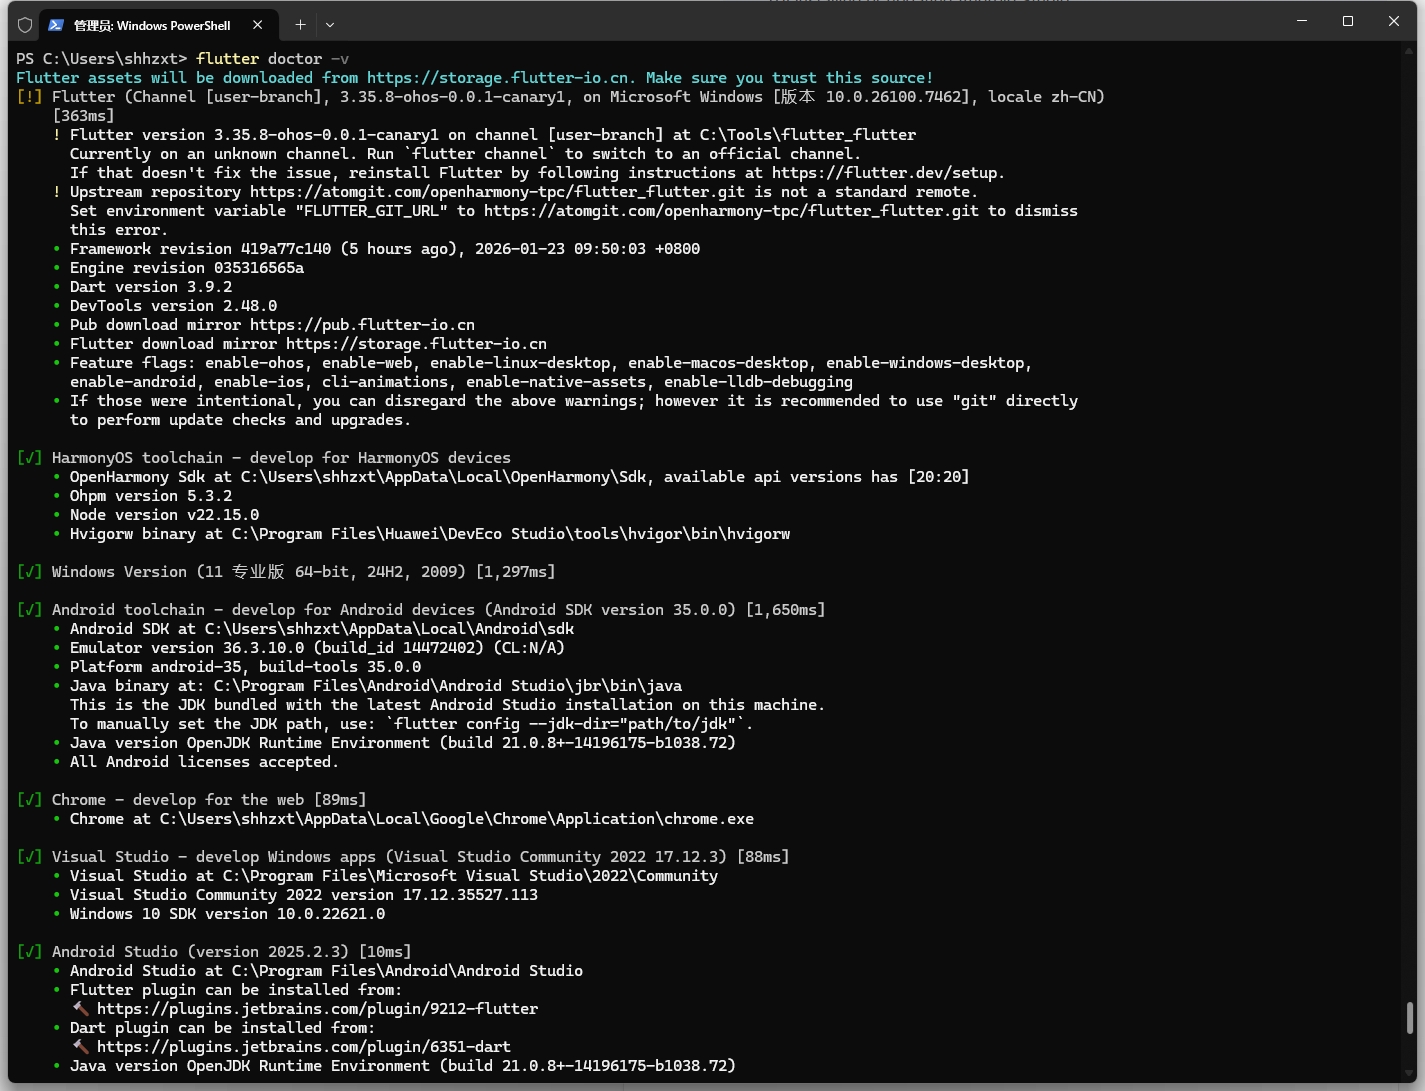Click 'Android Studio at C:\Program Files' line

[x=327, y=971]
